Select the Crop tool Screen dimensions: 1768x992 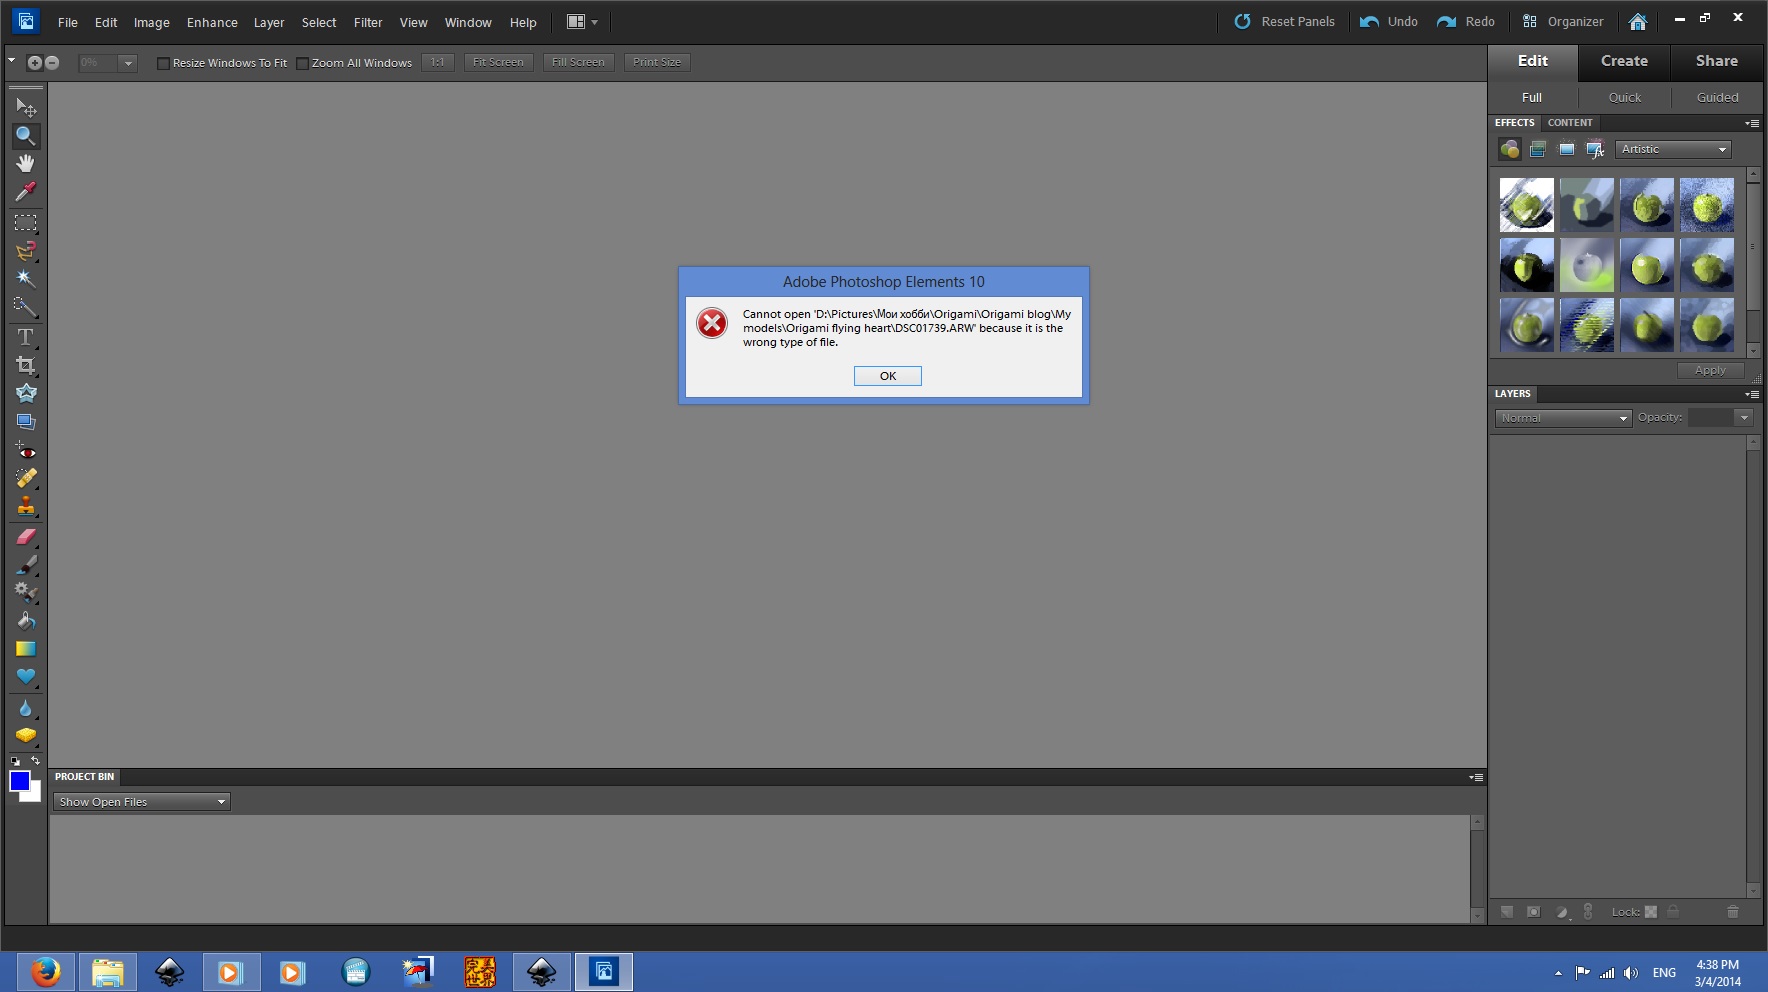coord(26,365)
